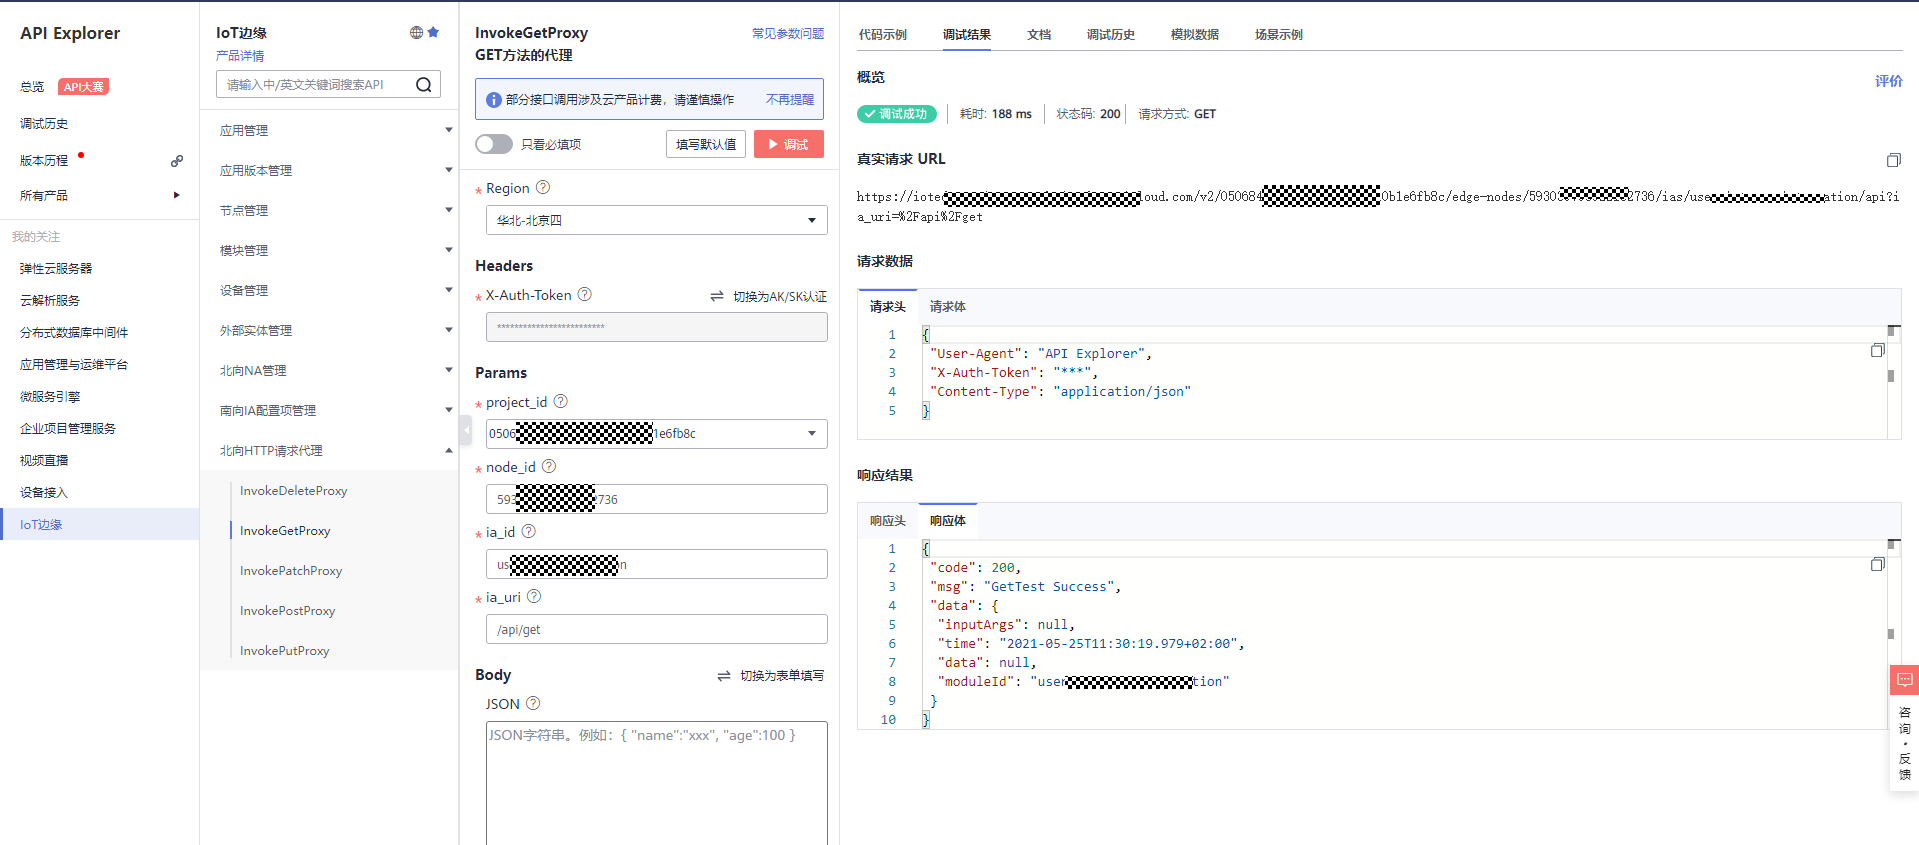Image resolution: width=1919 pixels, height=845 pixels.
Task: Open the JSON help icon in Body
Action: click(x=533, y=703)
